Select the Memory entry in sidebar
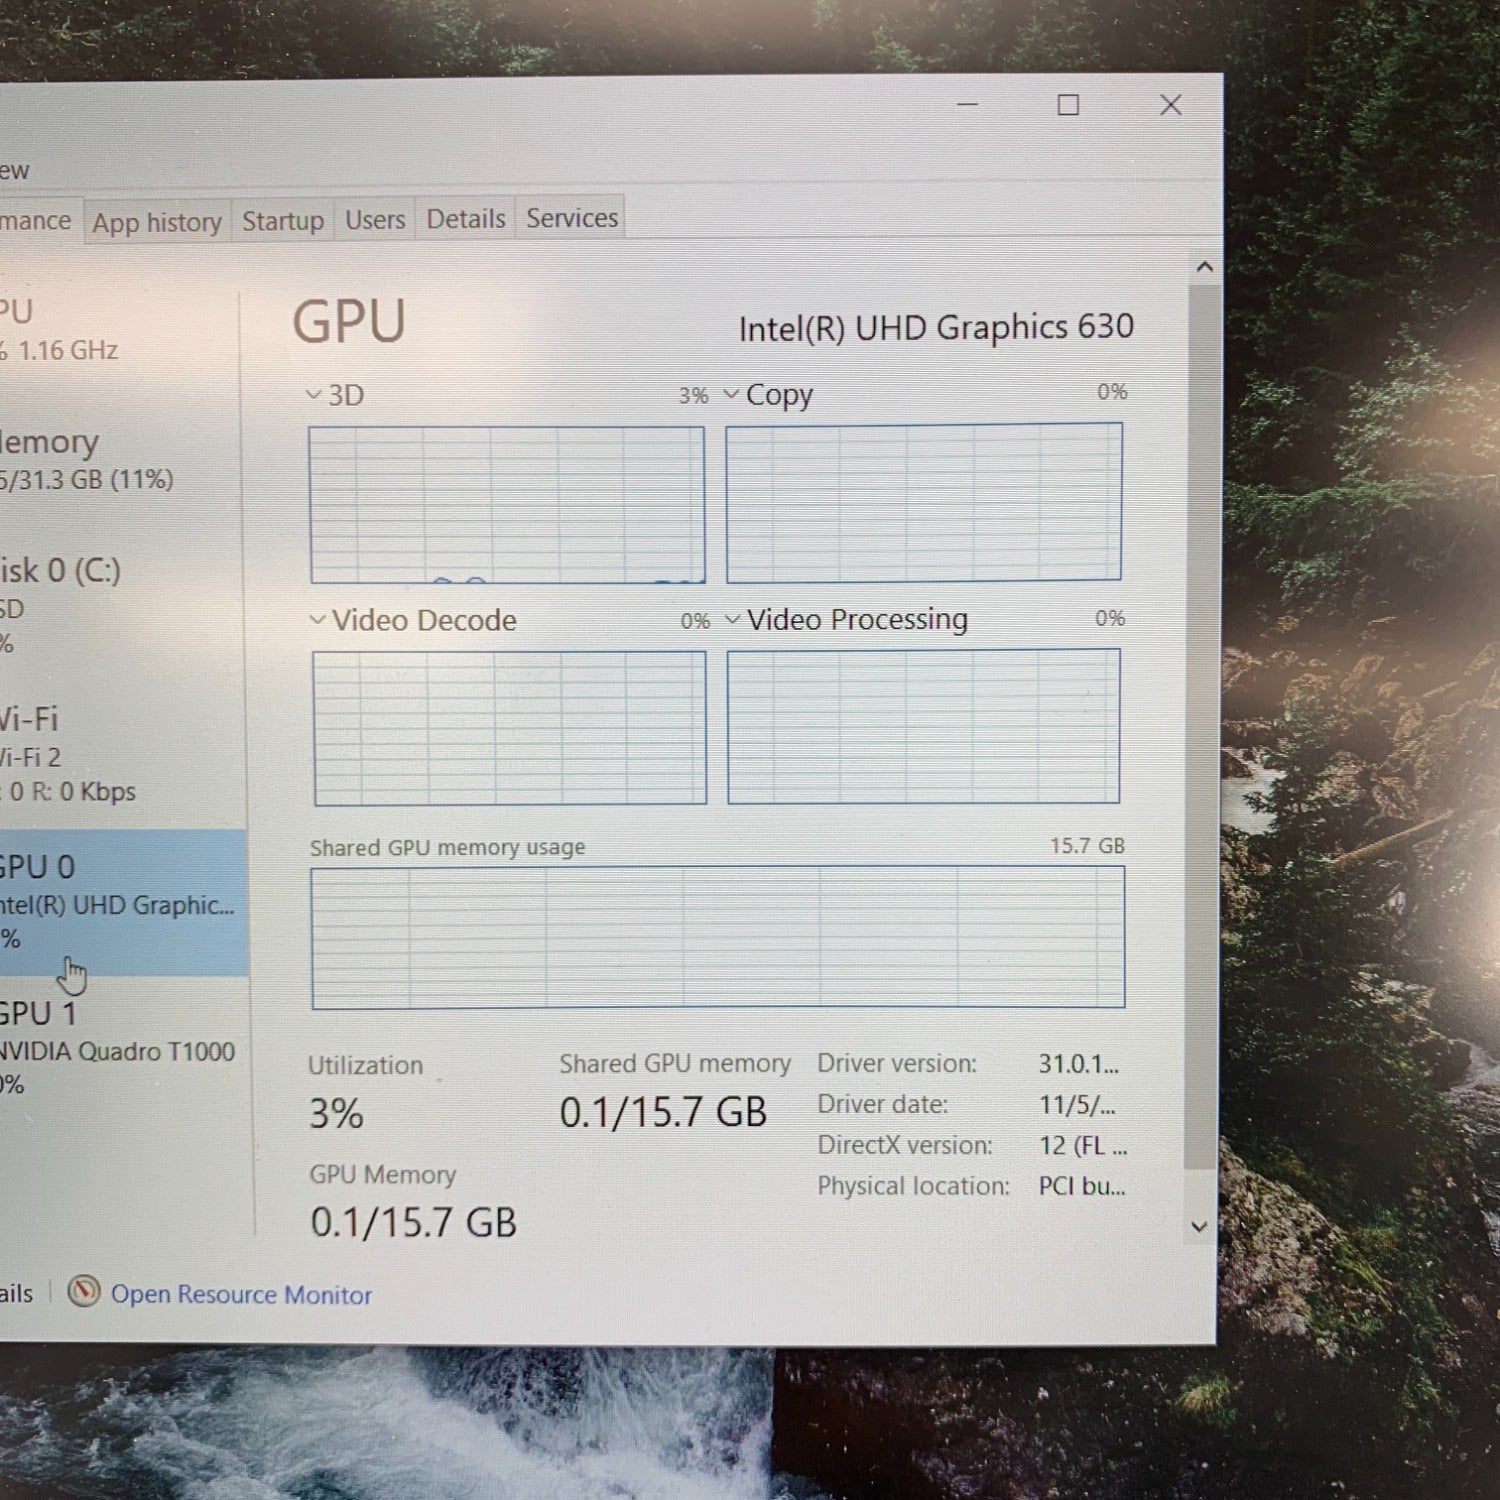 point(122,460)
